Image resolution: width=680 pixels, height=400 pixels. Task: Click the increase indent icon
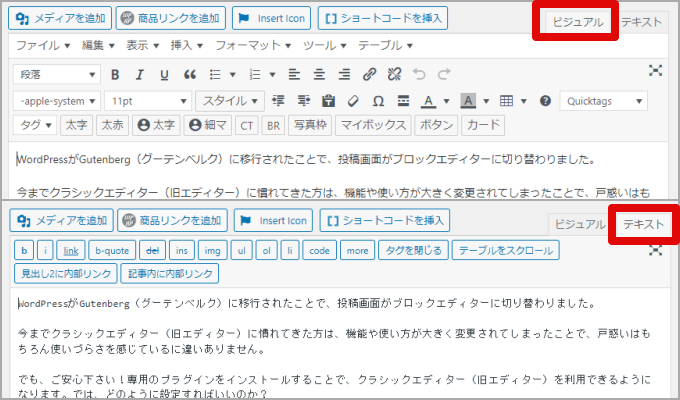pos(304,101)
